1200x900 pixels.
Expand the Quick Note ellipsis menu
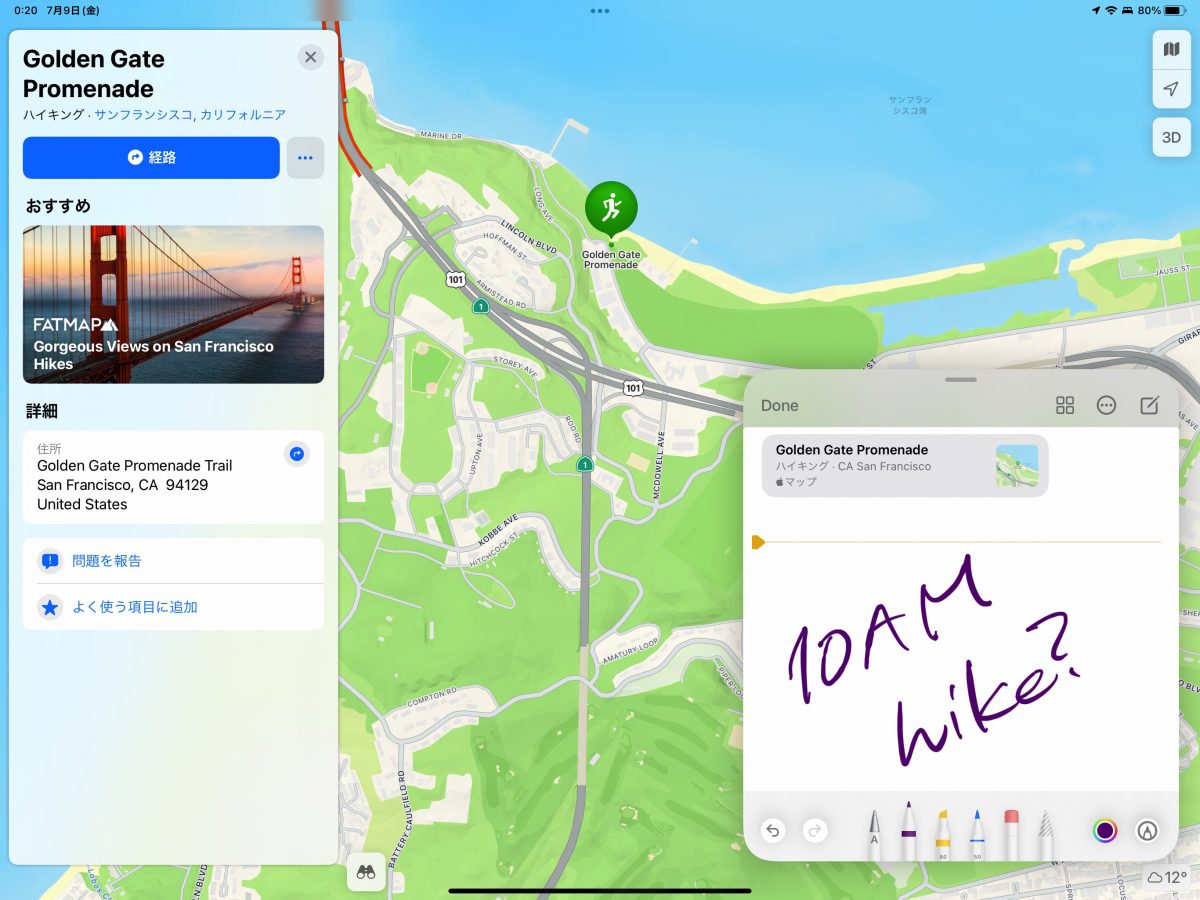coord(1106,405)
